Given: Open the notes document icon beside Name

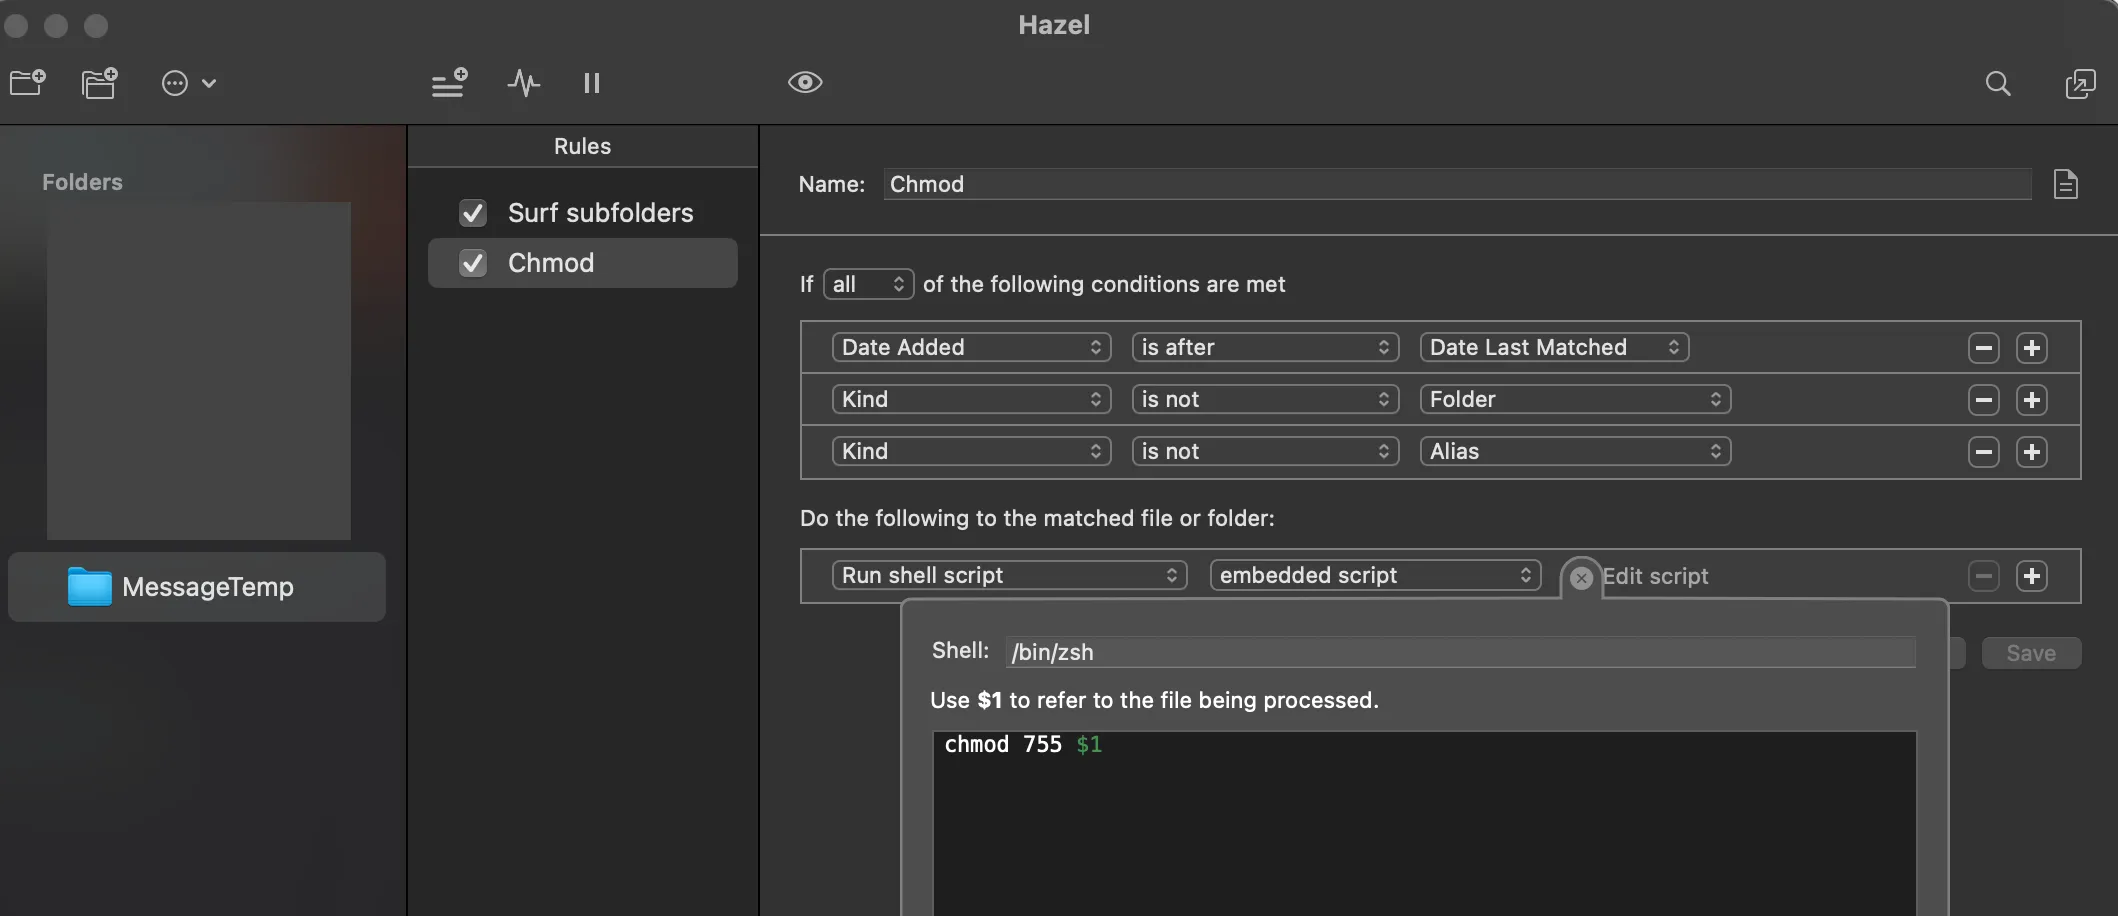Looking at the screenshot, I should pos(2065,184).
